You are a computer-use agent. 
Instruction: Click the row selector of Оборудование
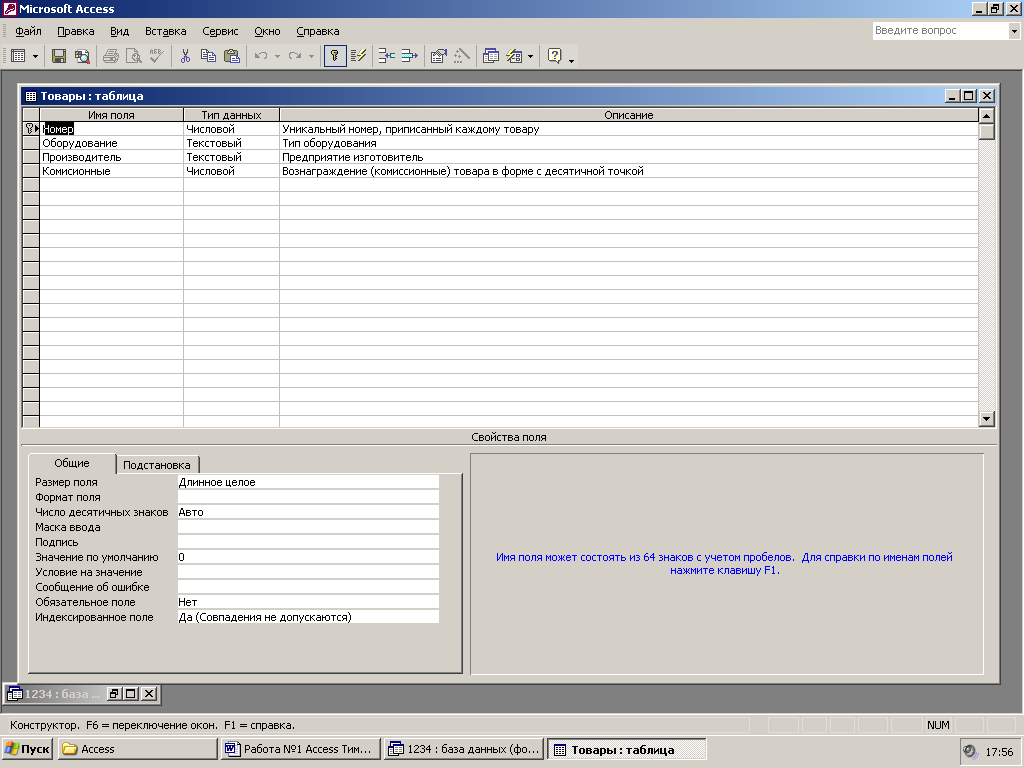coord(31,143)
